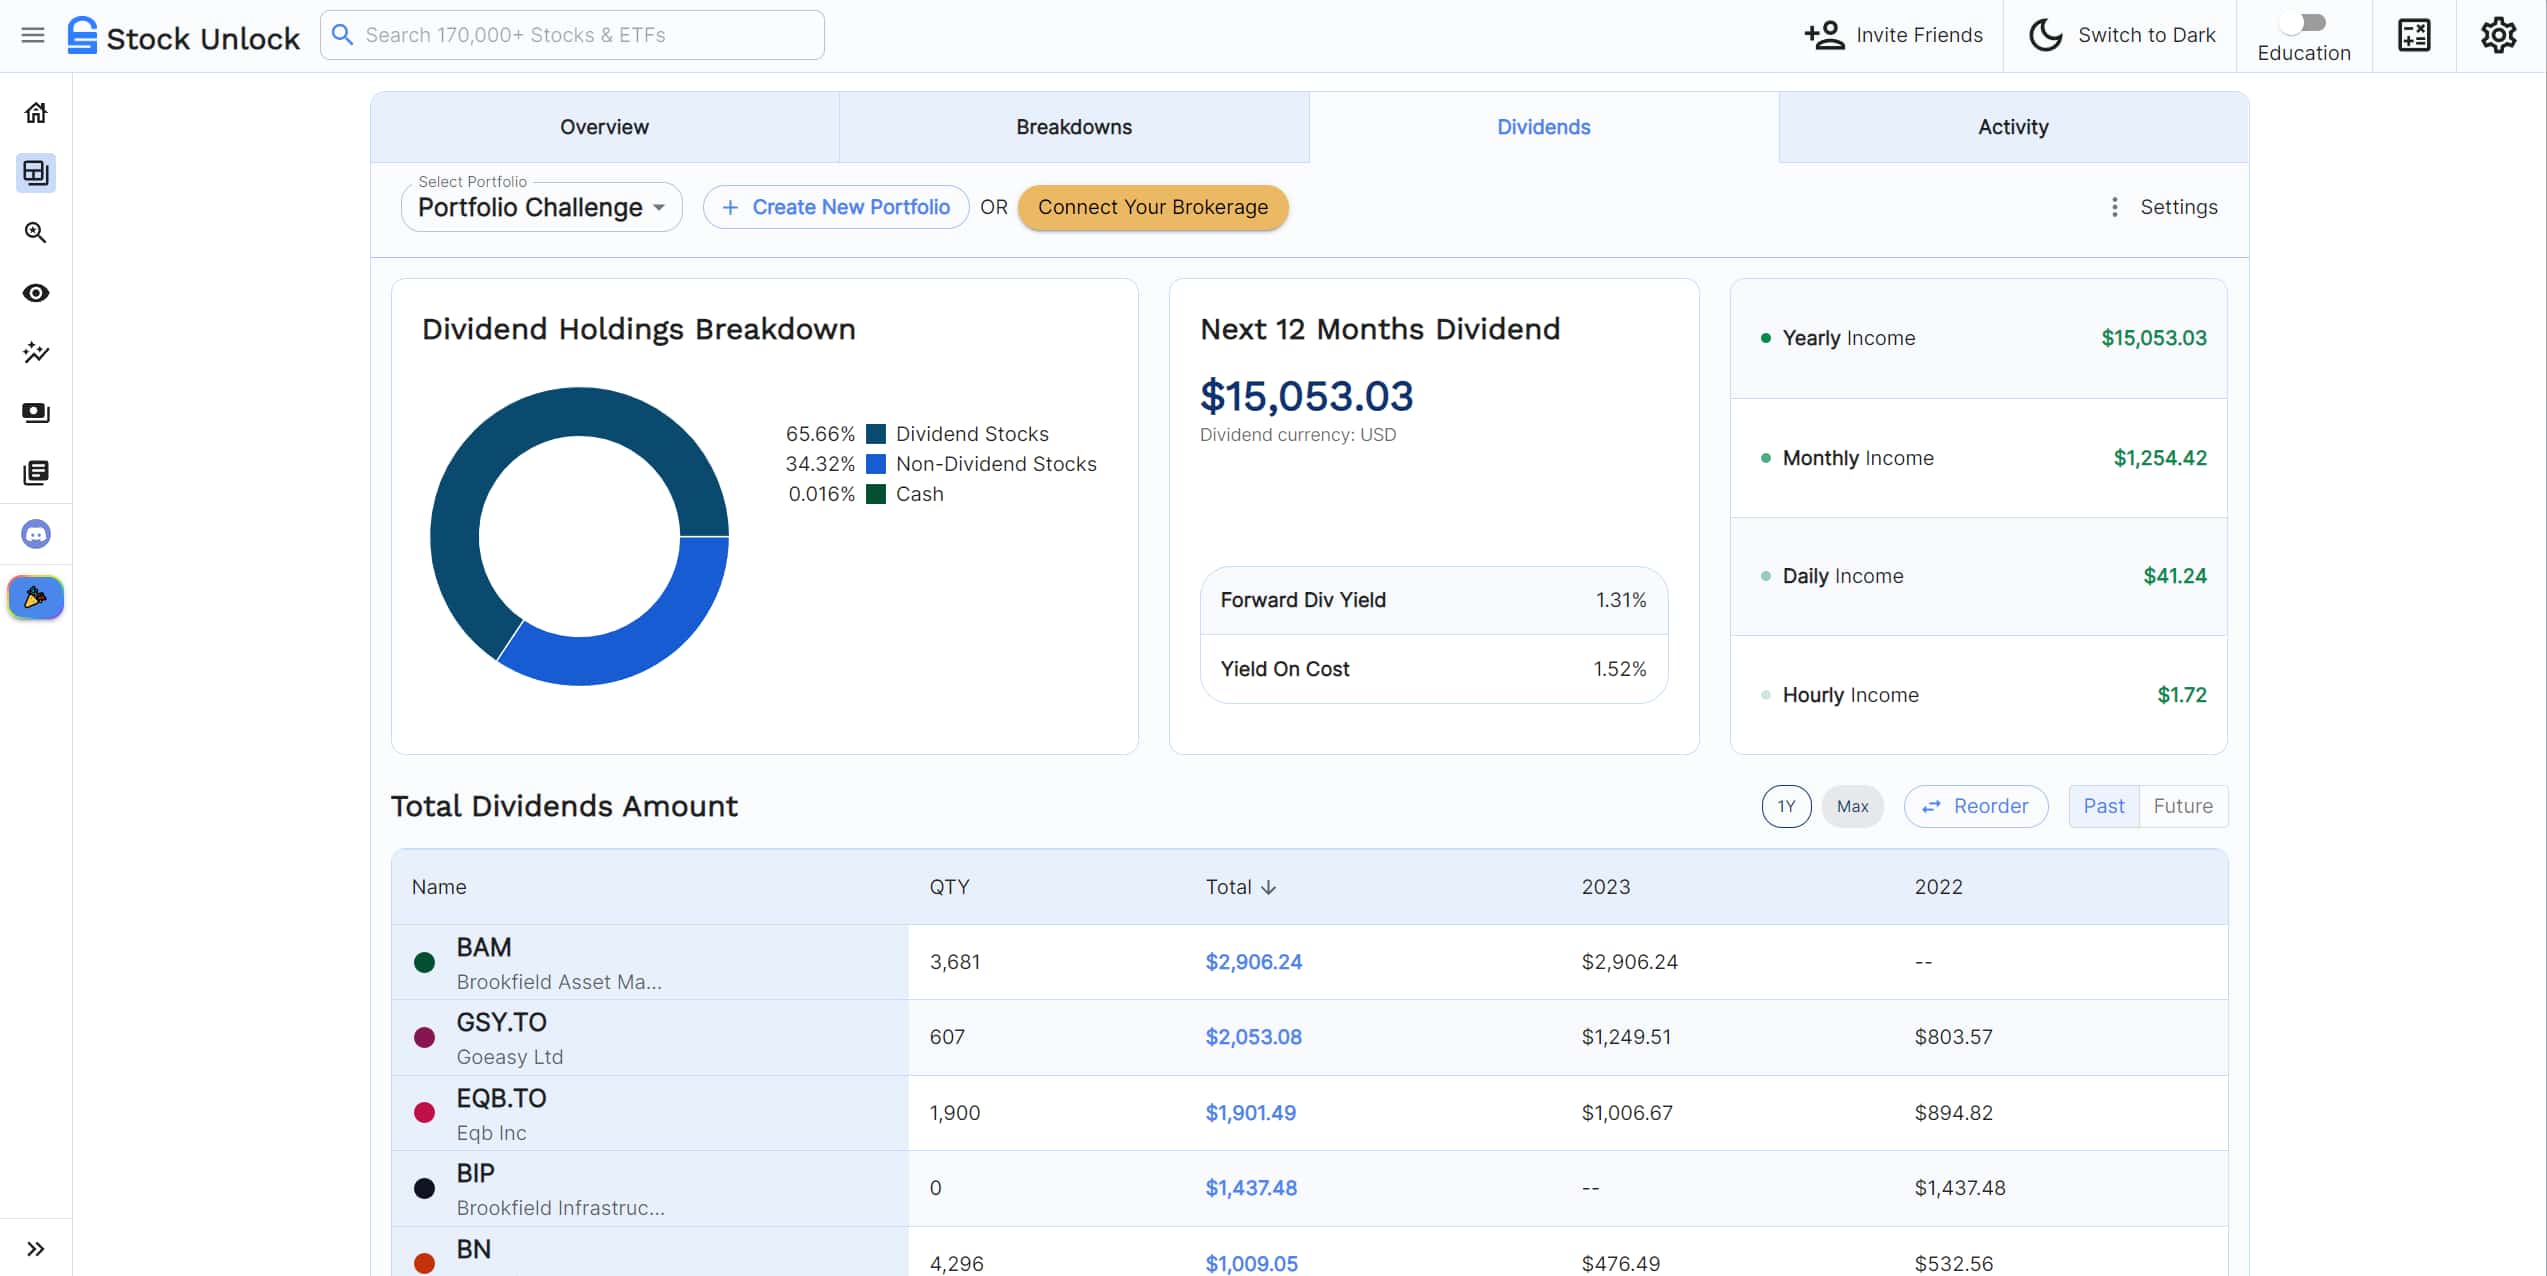
Task: Click the search stocks input field
Action: (x=572, y=35)
